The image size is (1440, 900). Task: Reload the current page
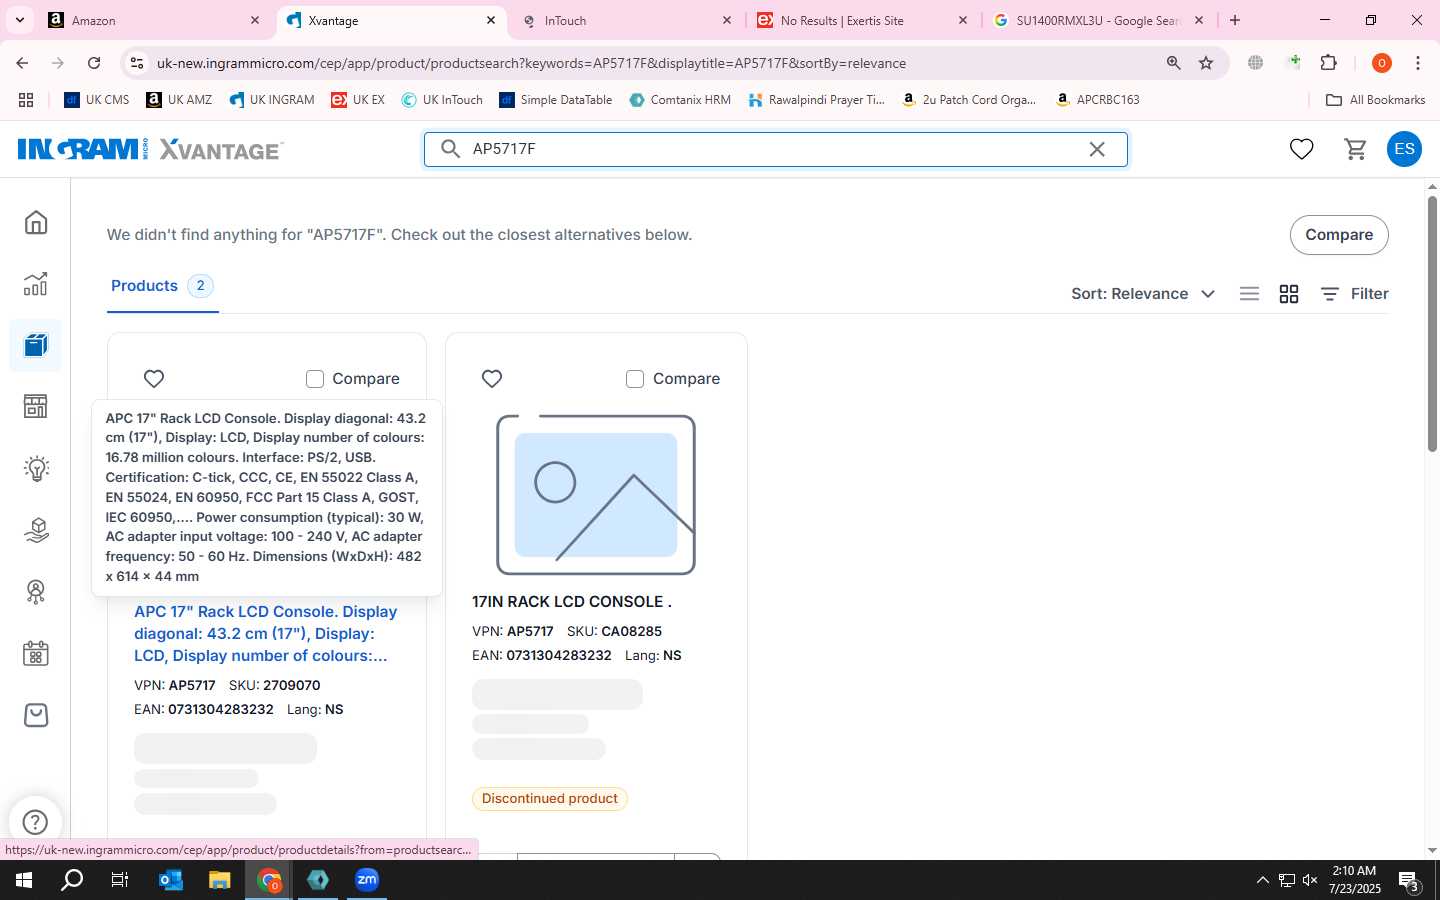pos(94,63)
